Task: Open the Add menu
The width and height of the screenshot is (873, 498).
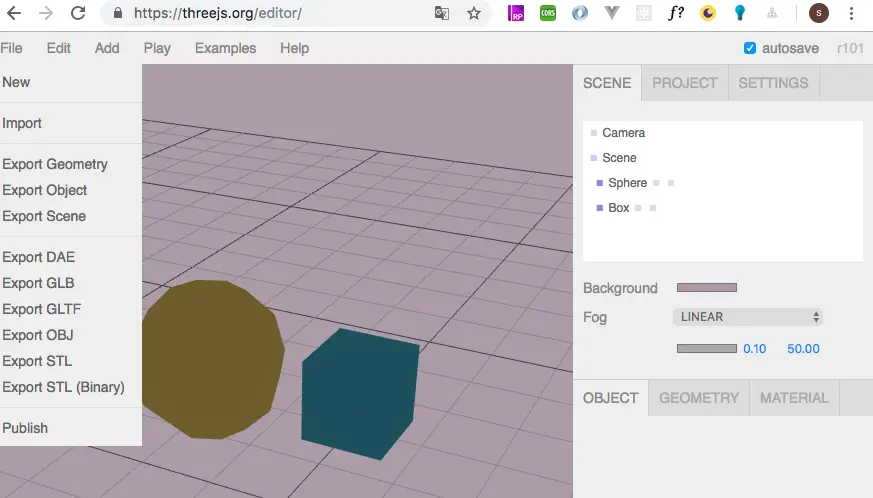Action: 107,48
